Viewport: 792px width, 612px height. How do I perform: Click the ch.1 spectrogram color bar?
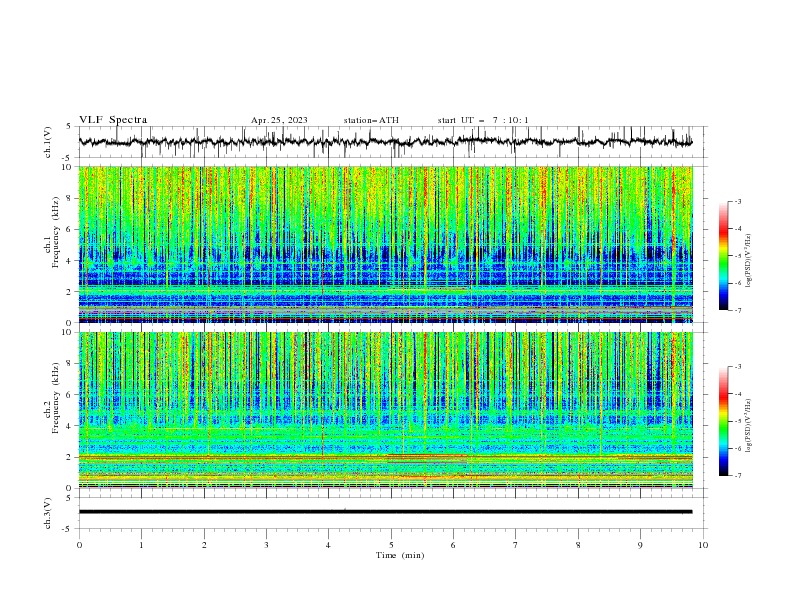click(724, 256)
